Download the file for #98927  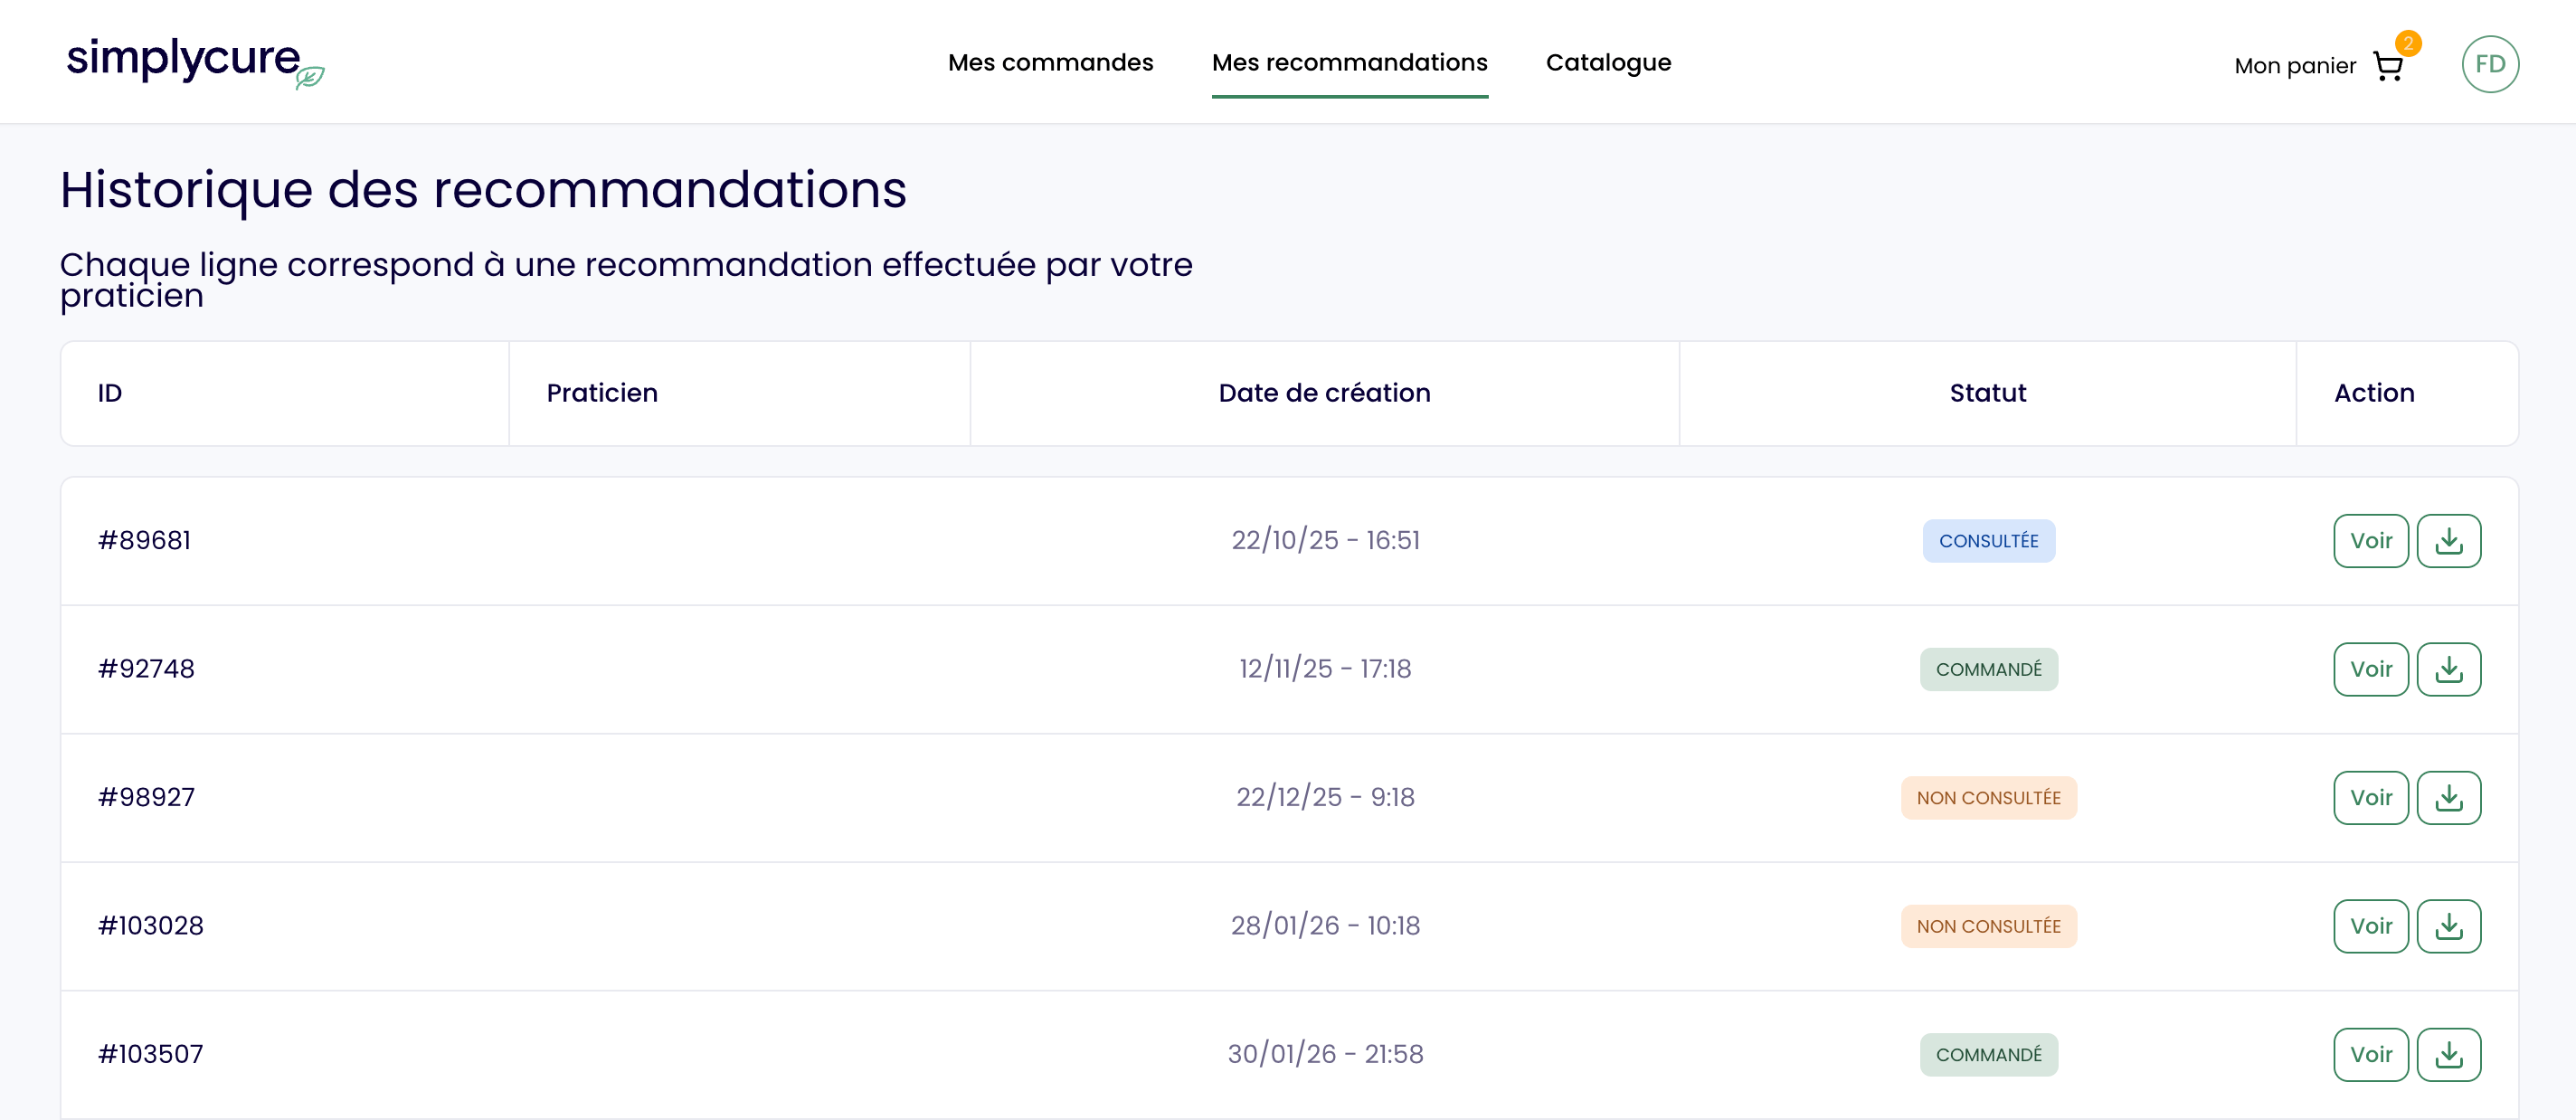coord(2449,797)
